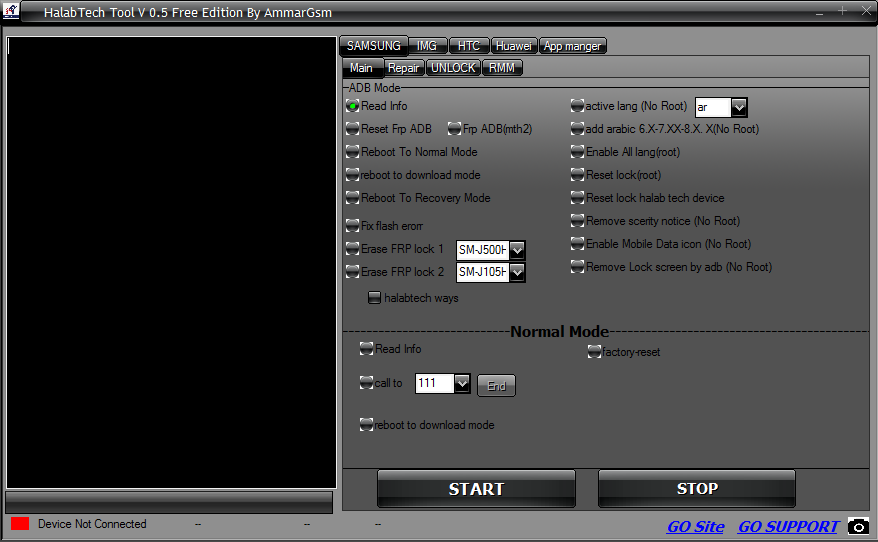Enable halabtech ways checkbox
The height and width of the screenshot is (542, 878).
[374, 297]
